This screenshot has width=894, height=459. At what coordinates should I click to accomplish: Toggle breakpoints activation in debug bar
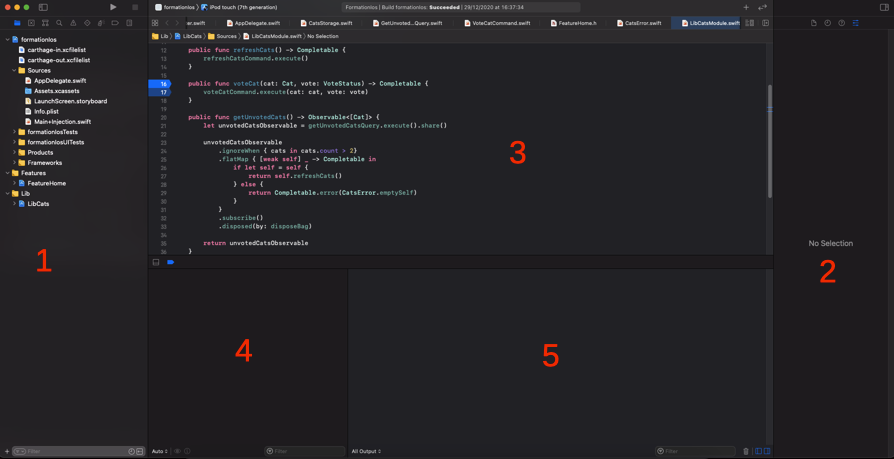click(170, 262)
